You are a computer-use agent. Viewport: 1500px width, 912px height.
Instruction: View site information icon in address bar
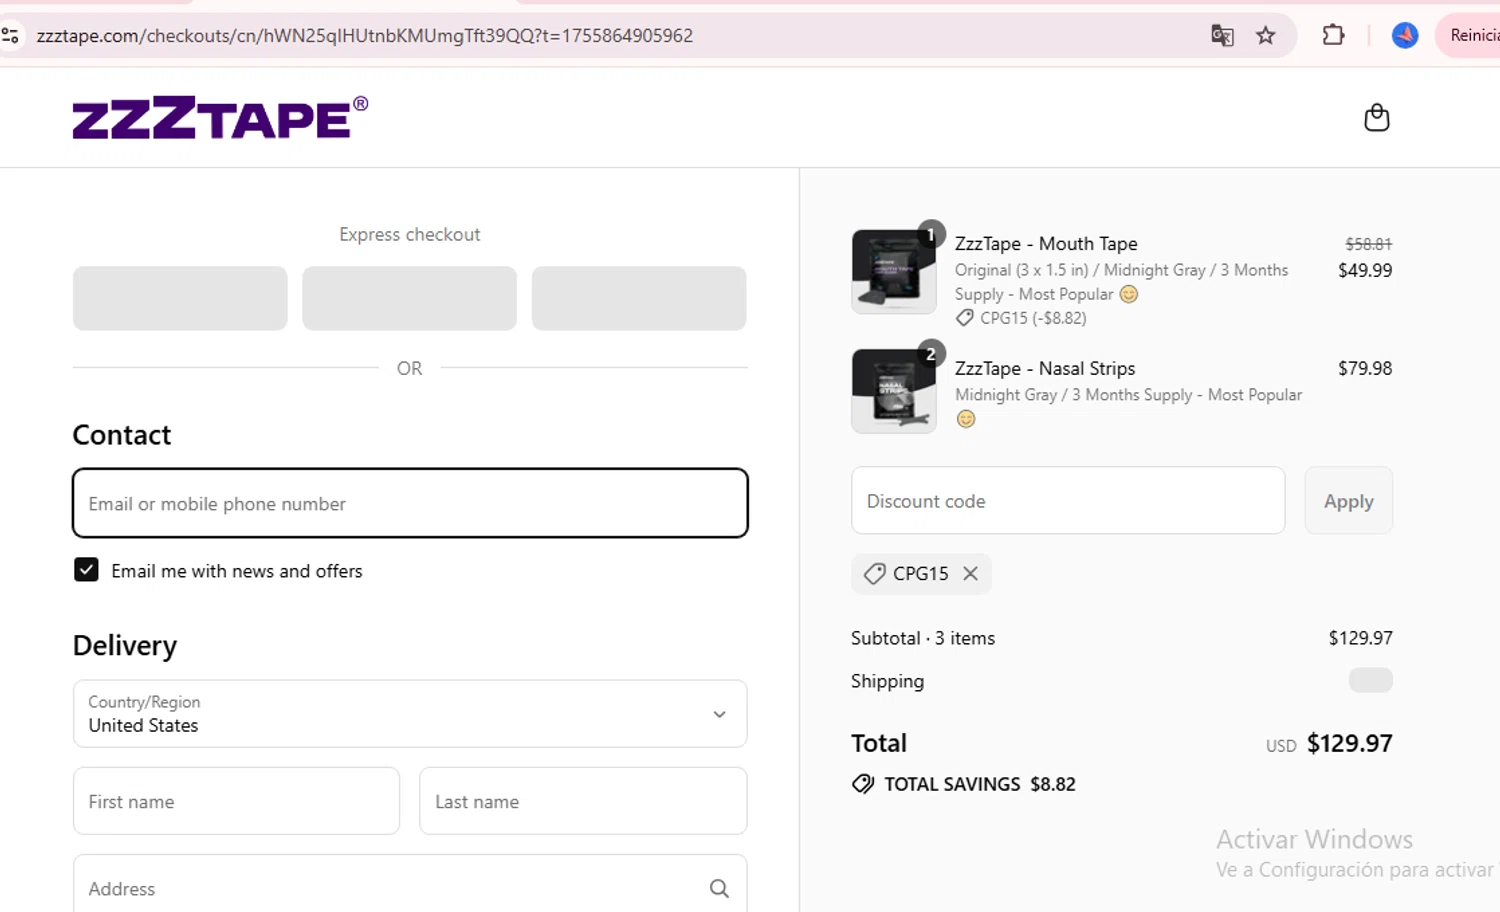(10, 36)
